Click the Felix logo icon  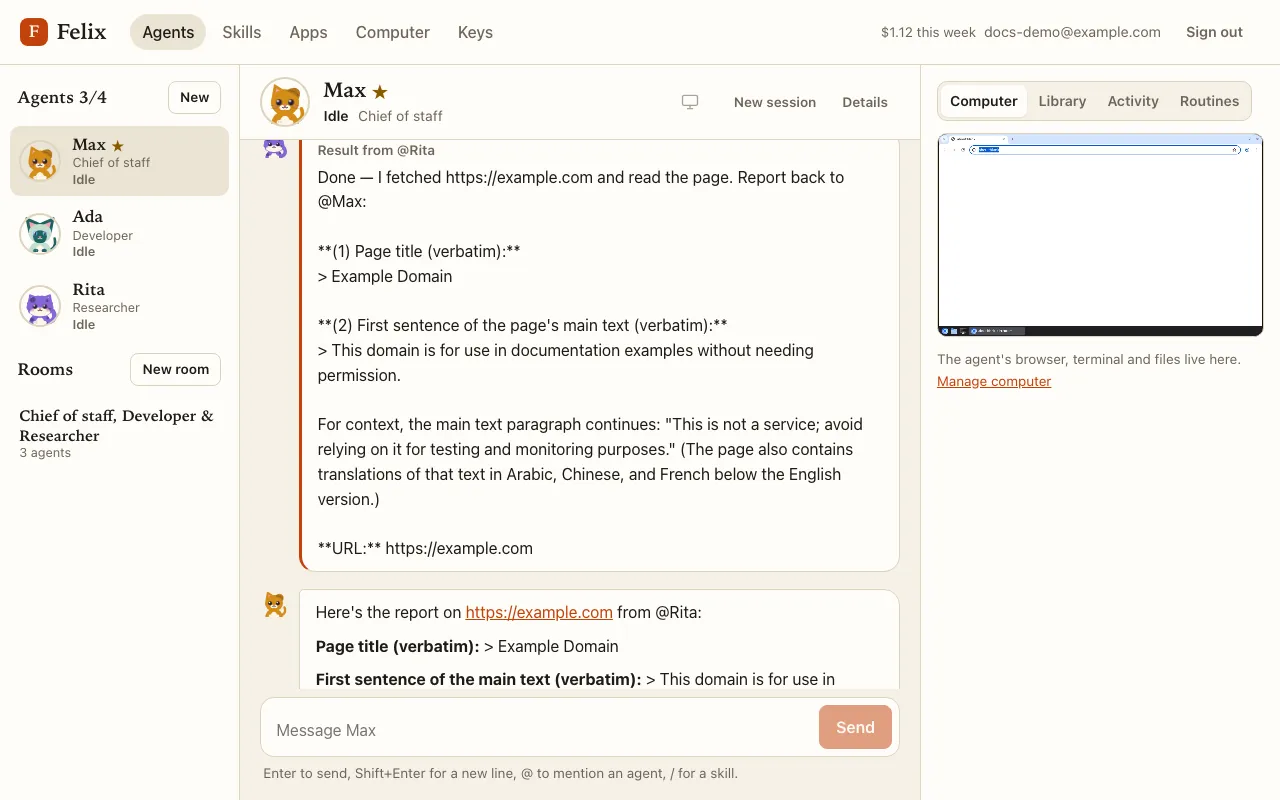point(34,32)
